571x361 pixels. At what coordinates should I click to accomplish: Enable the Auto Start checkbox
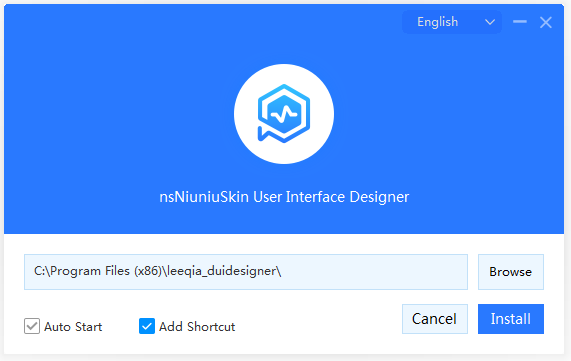coord(32,326)
